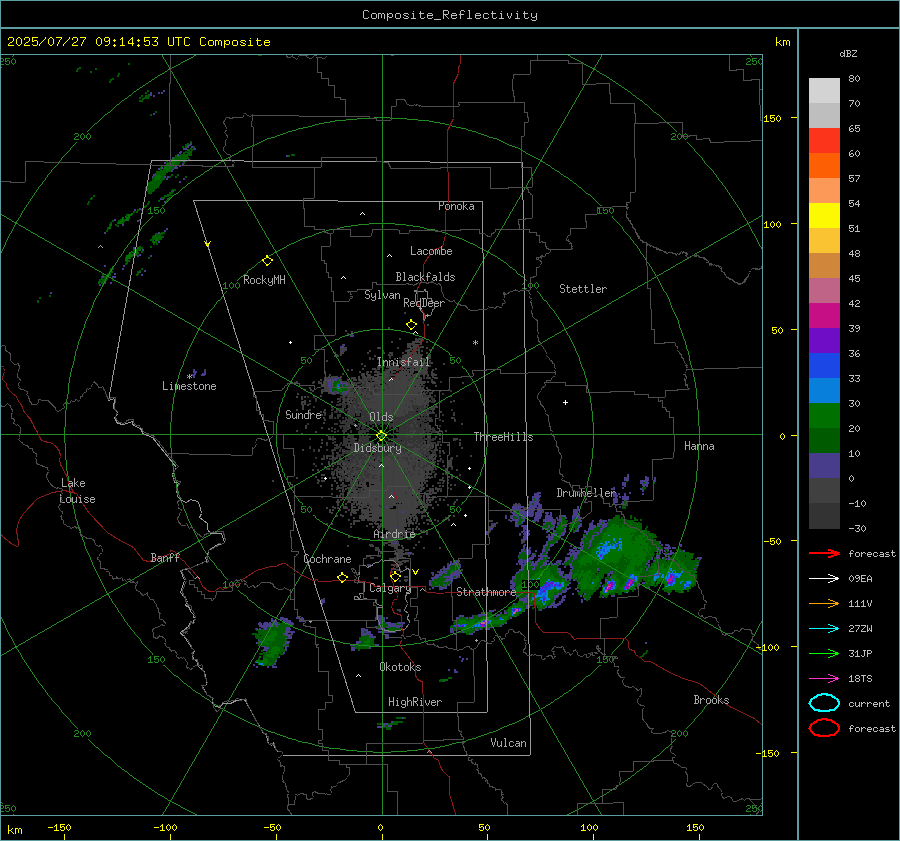Click the Olds city label
900x841 pixels.
pyautogui.click(x=381, y=417)
